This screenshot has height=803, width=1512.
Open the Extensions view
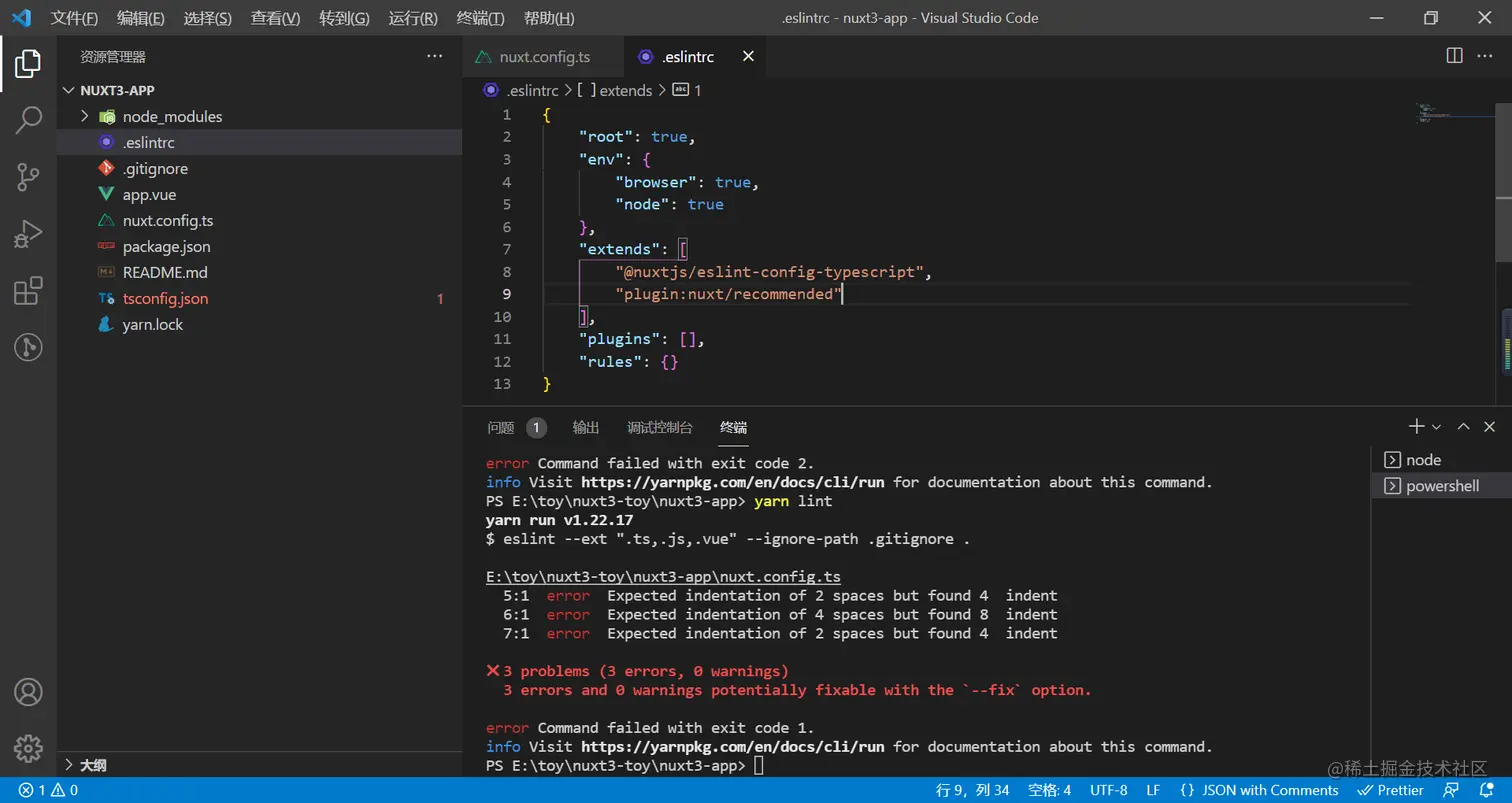[28, 291]
